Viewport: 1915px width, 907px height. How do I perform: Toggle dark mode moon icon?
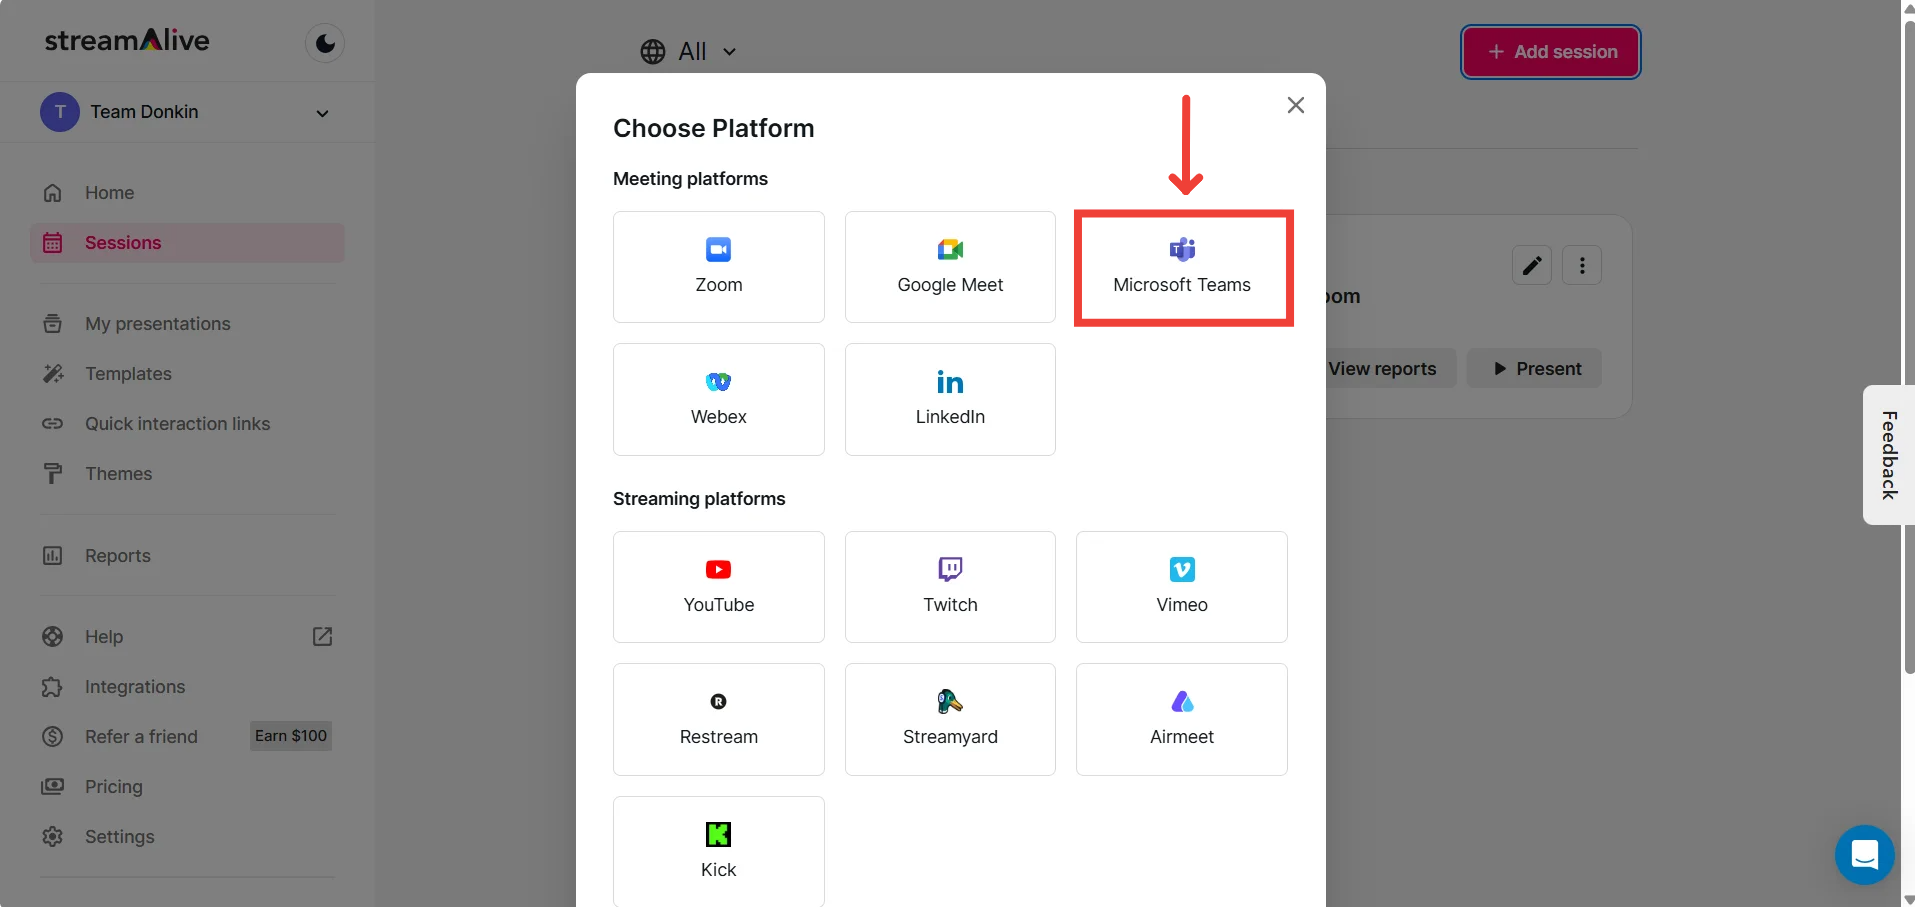click(325, 43)
